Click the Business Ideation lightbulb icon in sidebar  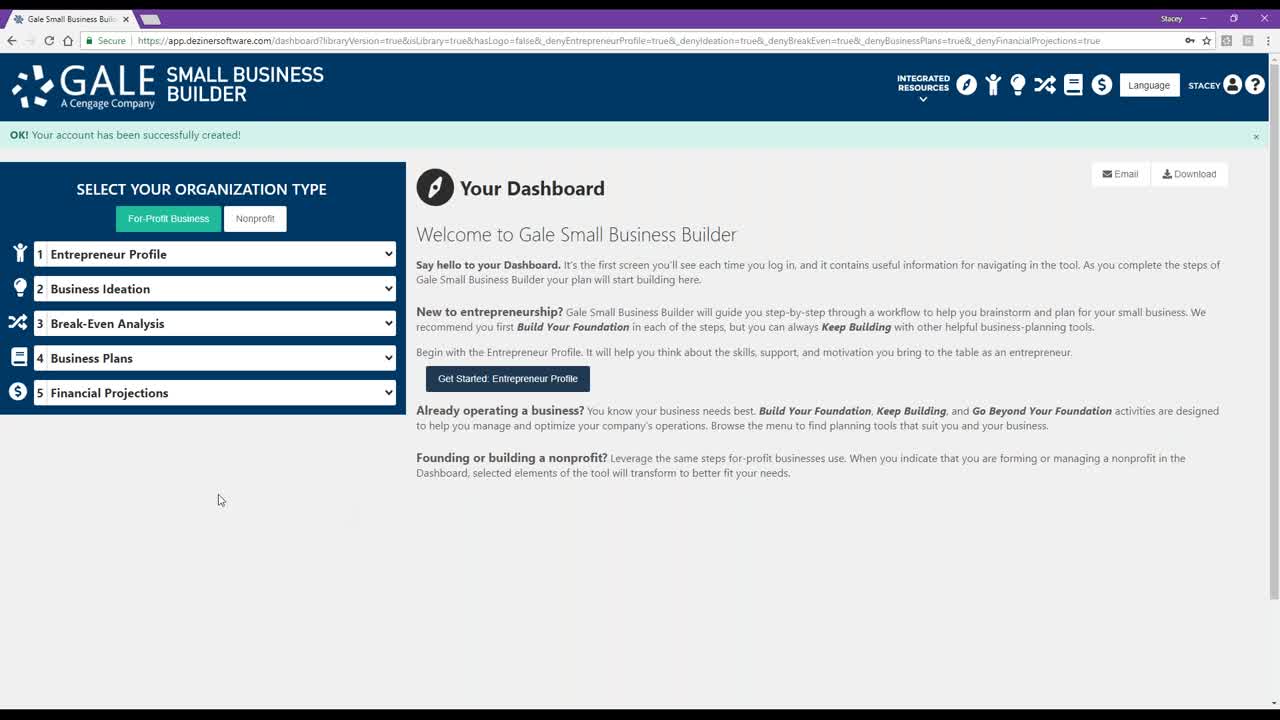(x=19, y=288)
